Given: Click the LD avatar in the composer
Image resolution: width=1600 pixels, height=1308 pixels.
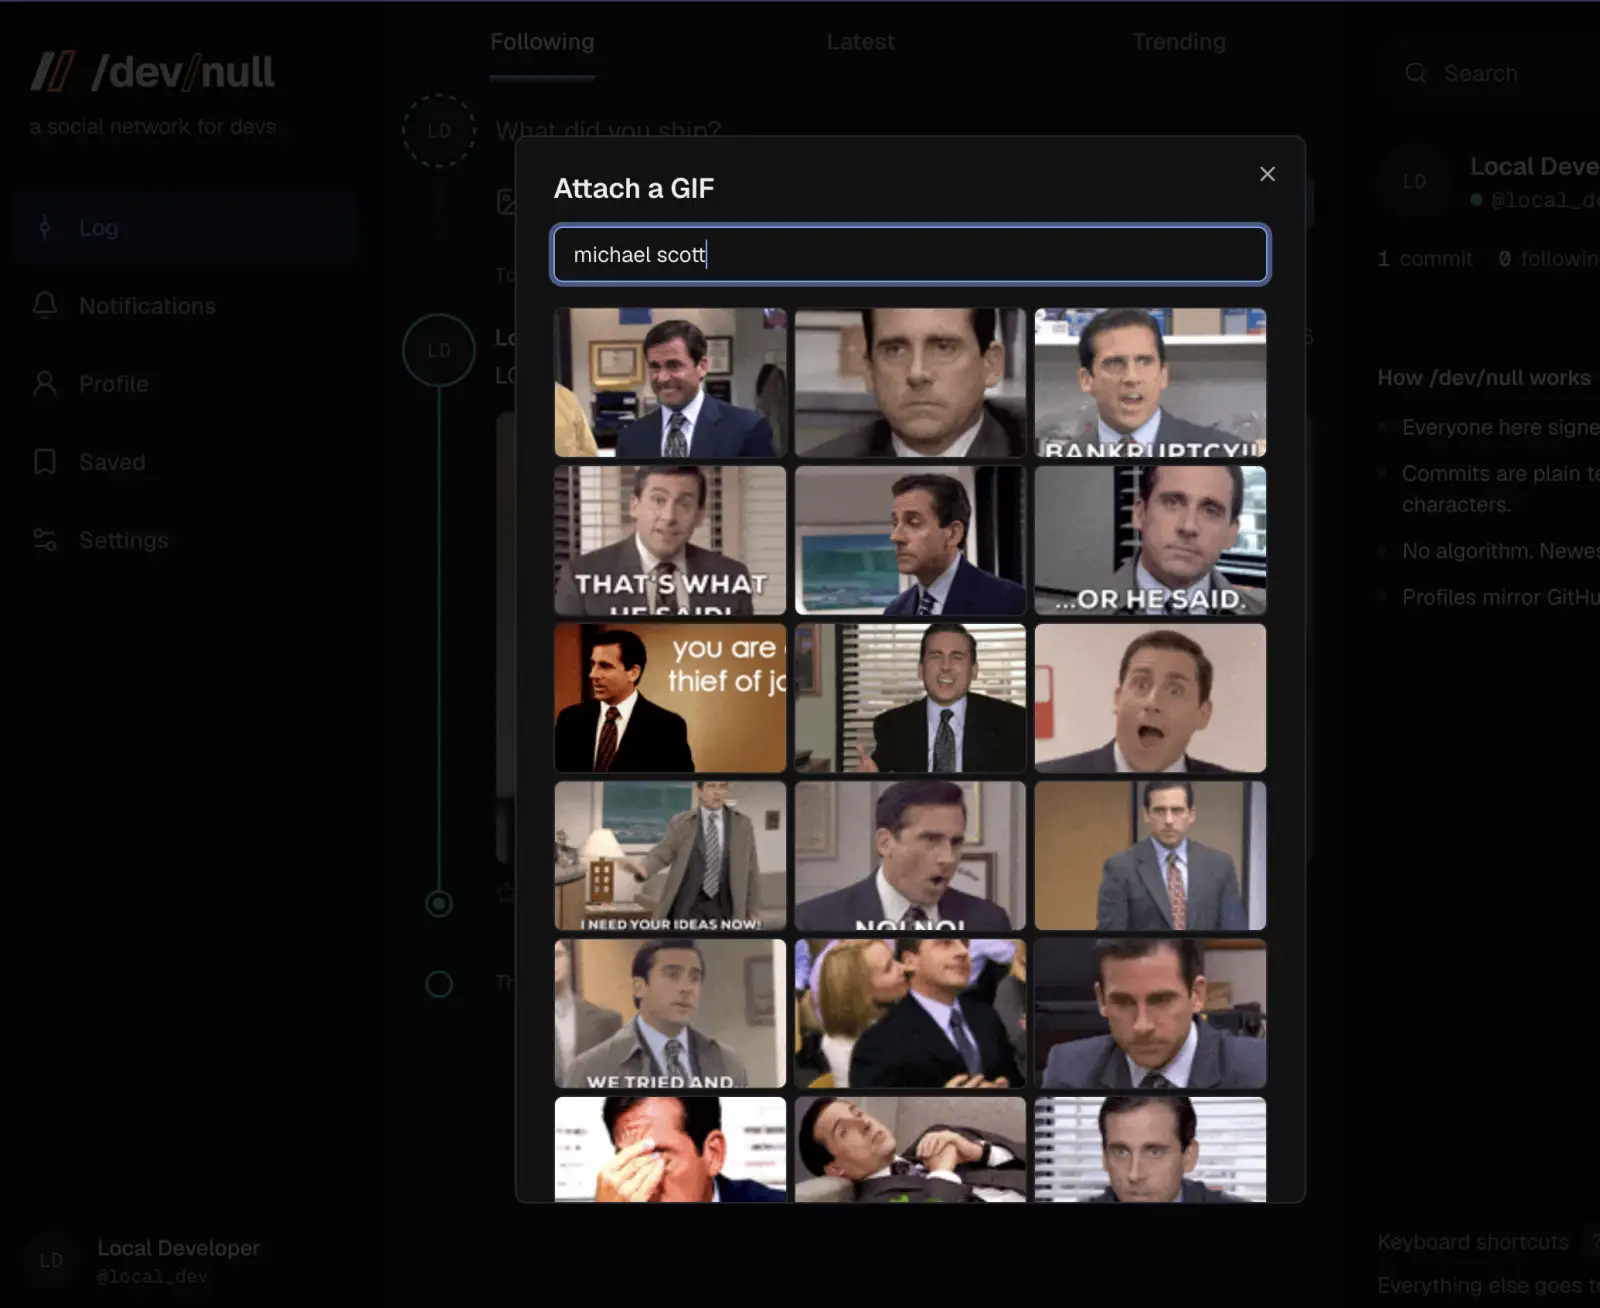Looking at the screenshot, I should [439, 131].
